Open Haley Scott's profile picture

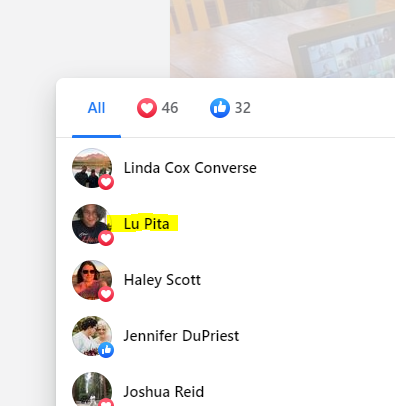[x=92, y=280]
